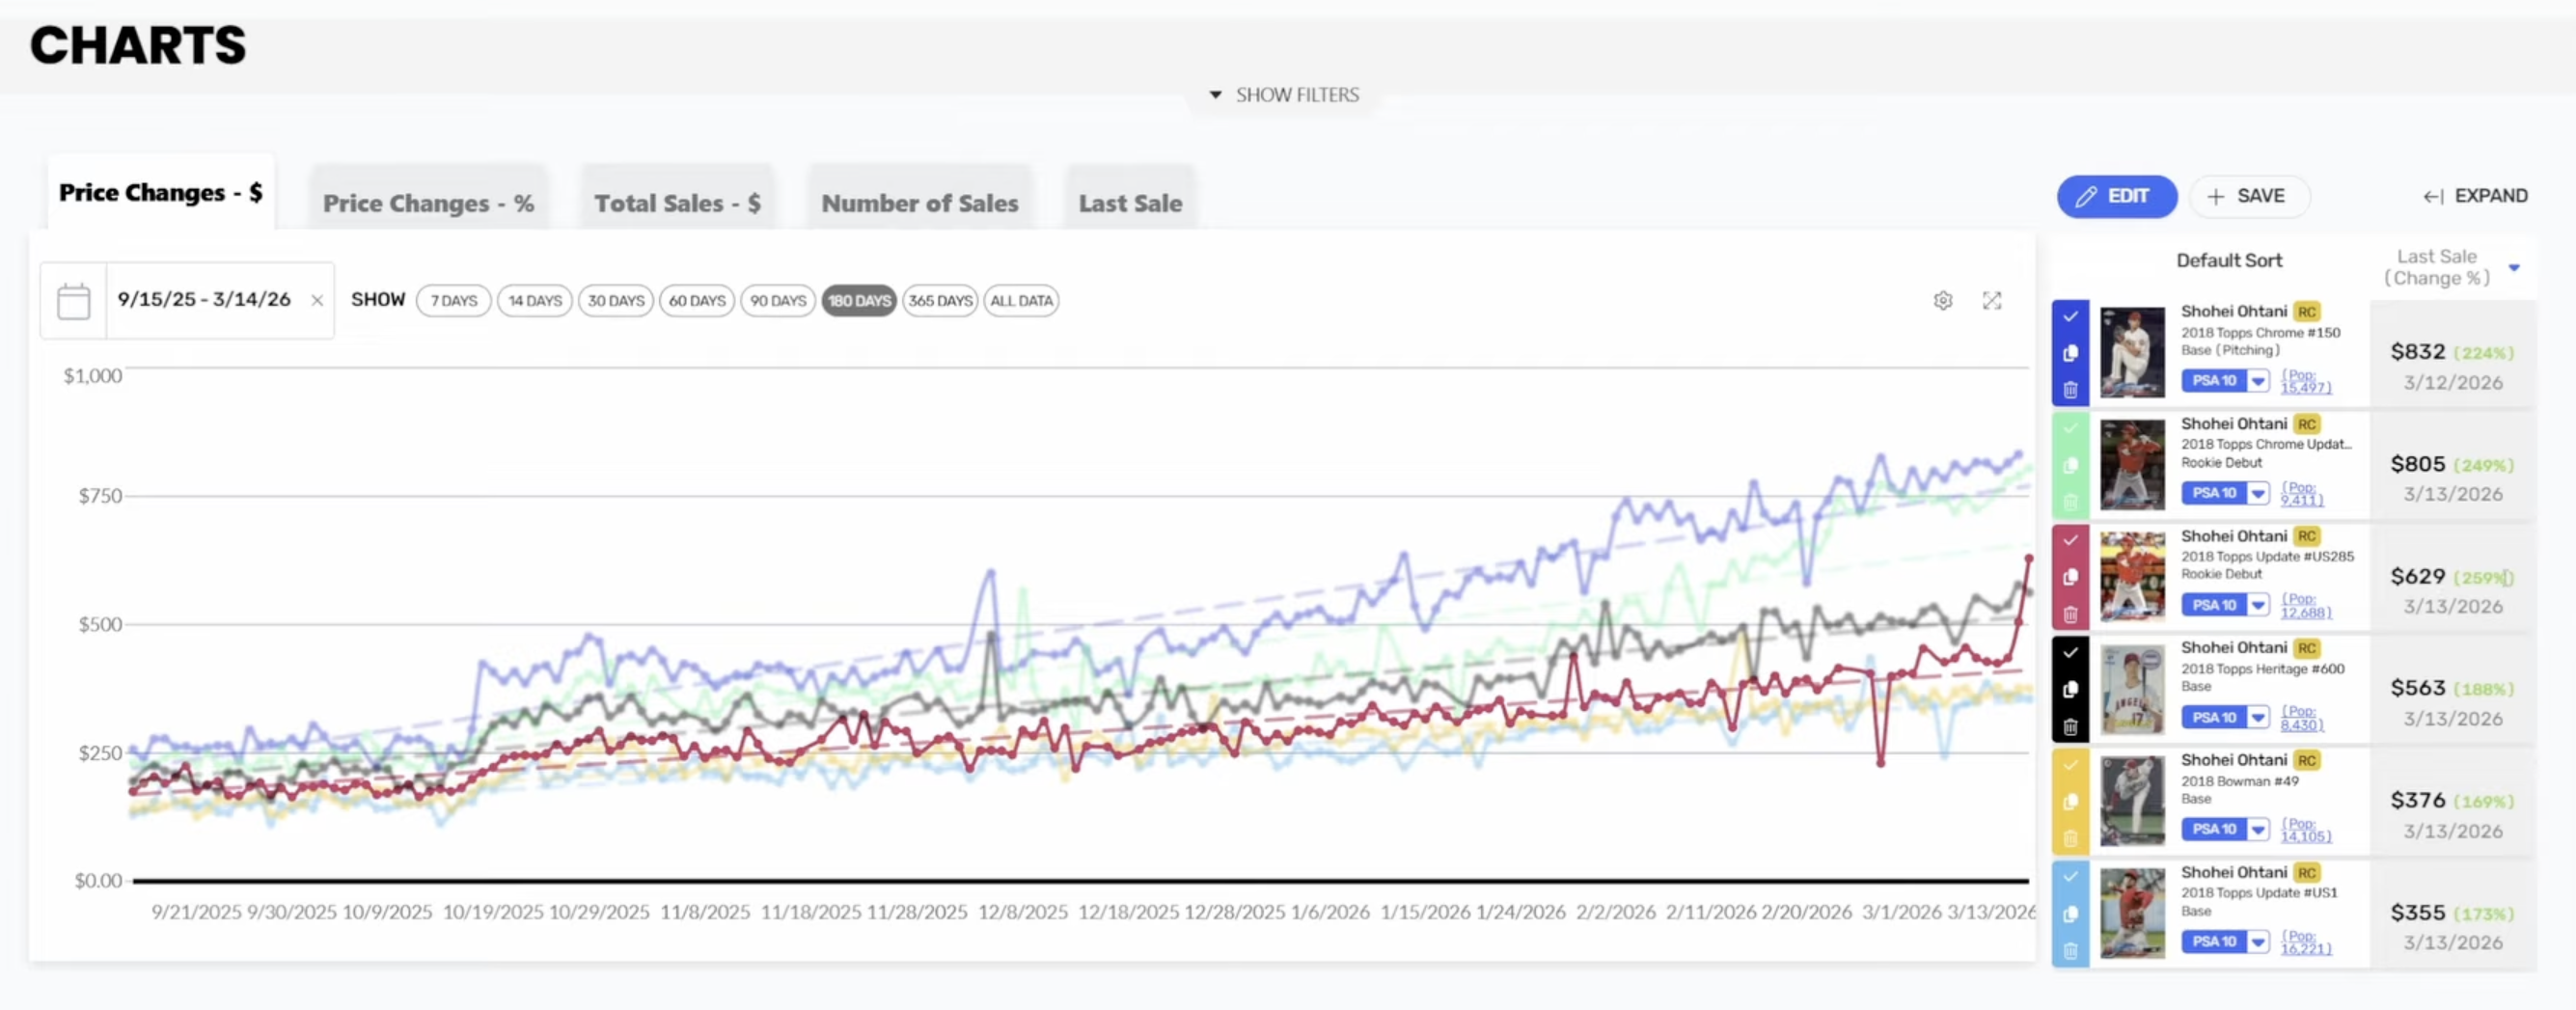Uncheck the Topps Update #US285 series
This screenshot has height=1010, width=2576.
[2070, 540]
